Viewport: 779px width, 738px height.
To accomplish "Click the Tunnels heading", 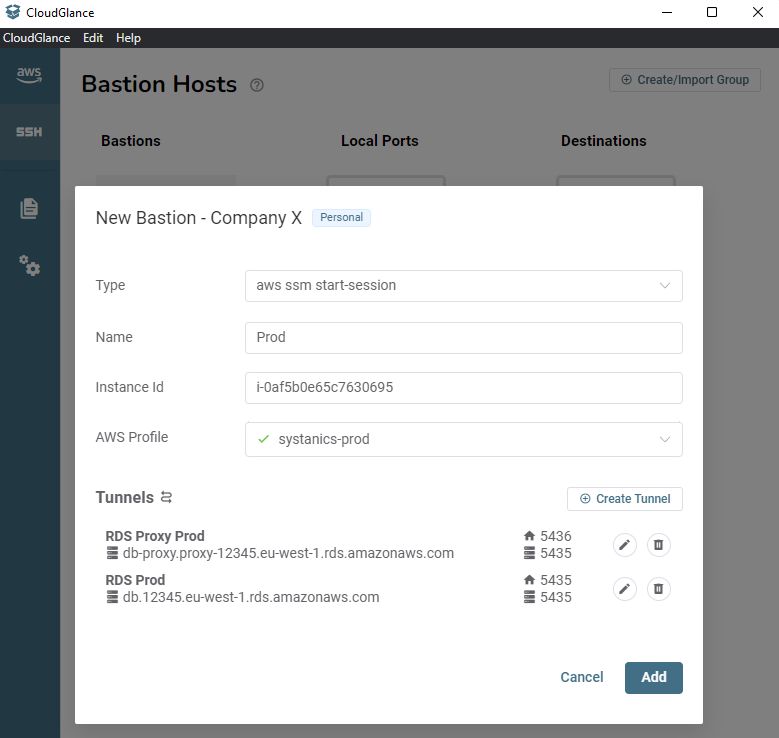I will point(125,497).
